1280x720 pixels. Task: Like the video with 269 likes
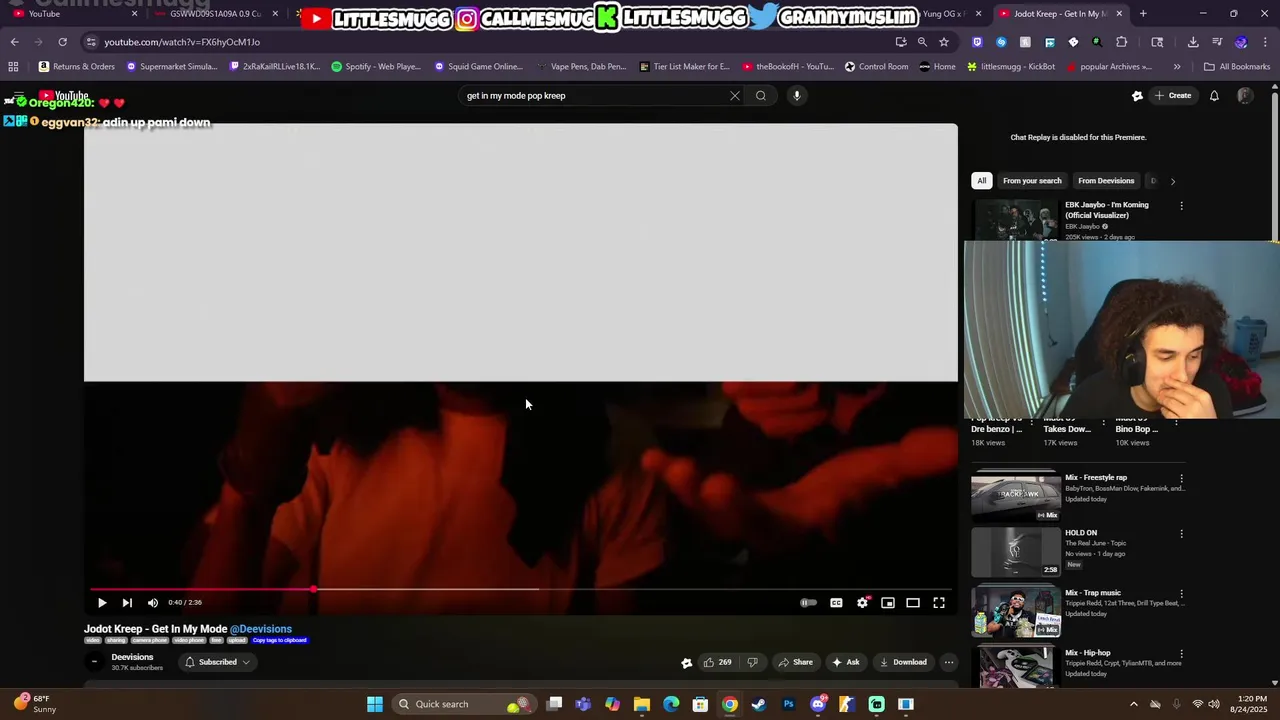pos(717,662)
